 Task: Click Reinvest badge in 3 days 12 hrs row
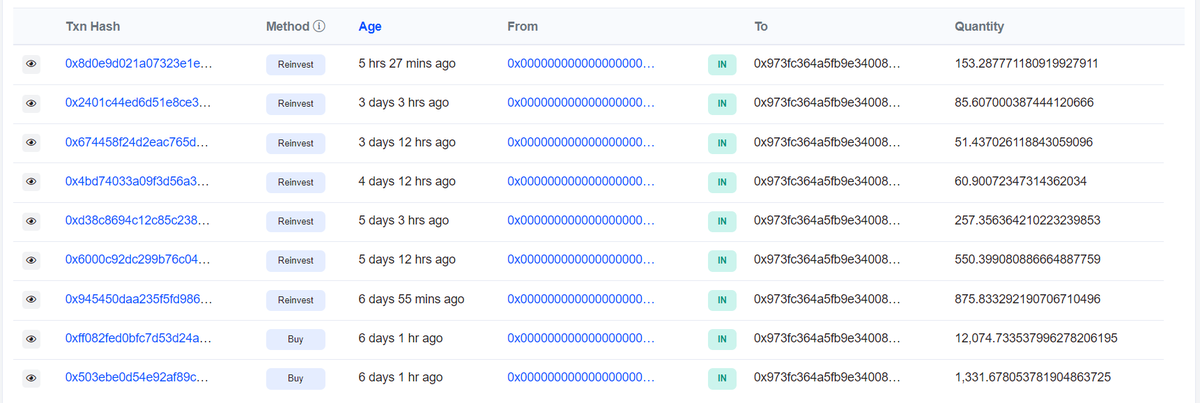(295, 143)
